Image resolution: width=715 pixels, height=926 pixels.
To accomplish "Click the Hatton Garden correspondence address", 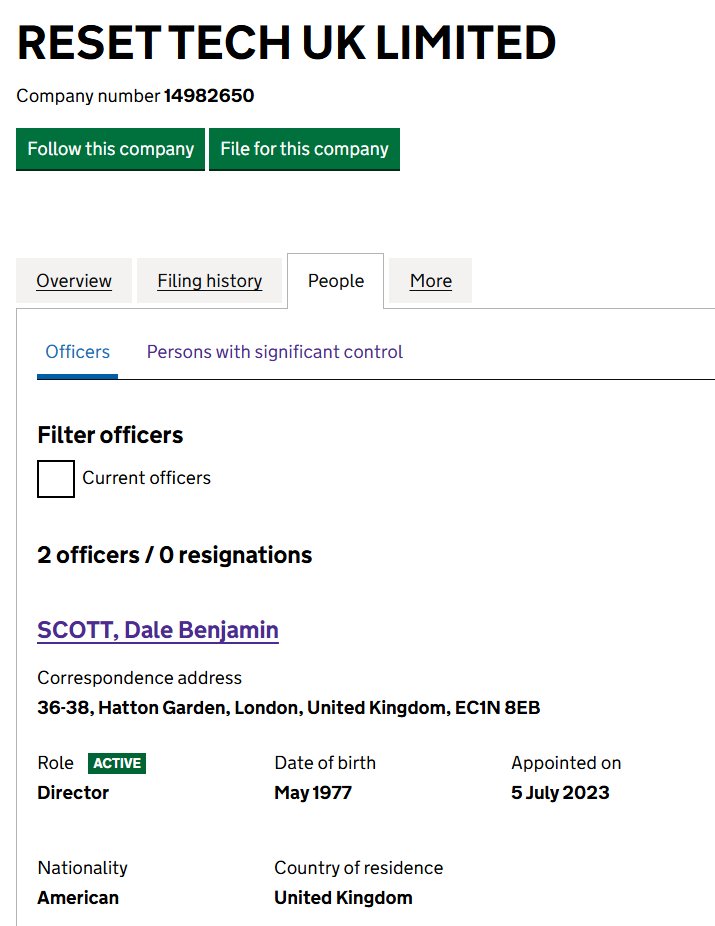I will pos(288,708).
